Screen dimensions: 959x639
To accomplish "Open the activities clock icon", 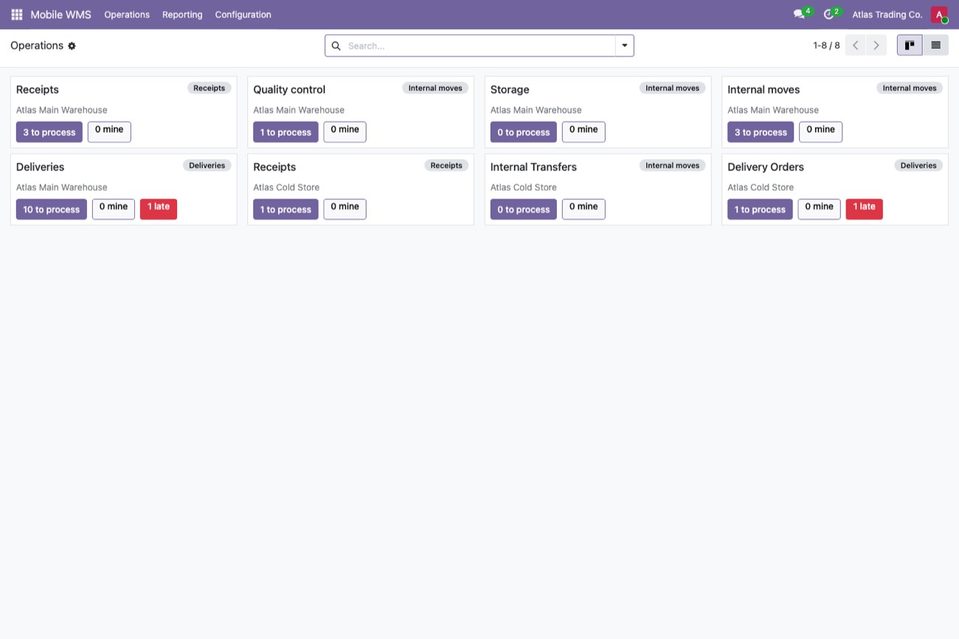I will point(829,14).
